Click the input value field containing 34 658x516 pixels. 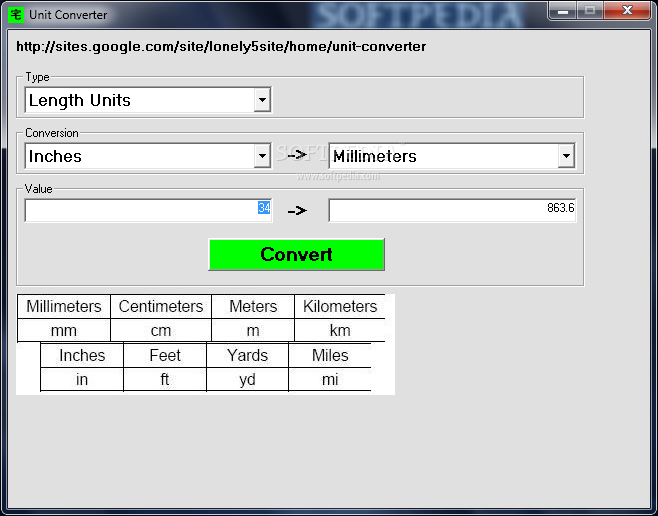tap(148, 210)
